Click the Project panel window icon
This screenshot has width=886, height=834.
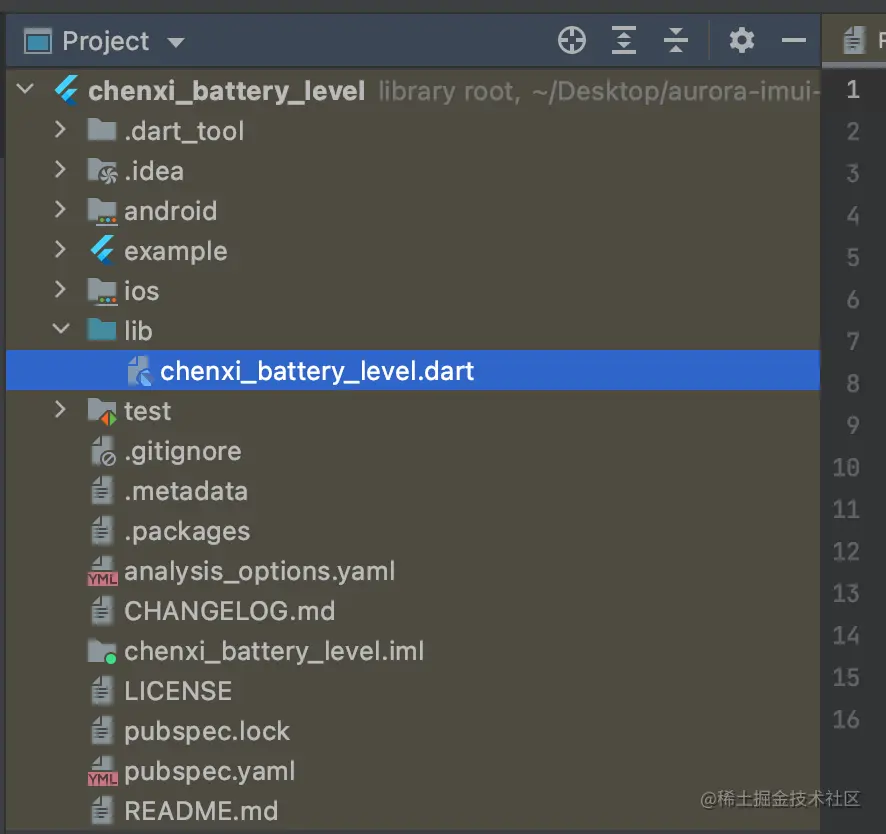click(x=38, y=41)
